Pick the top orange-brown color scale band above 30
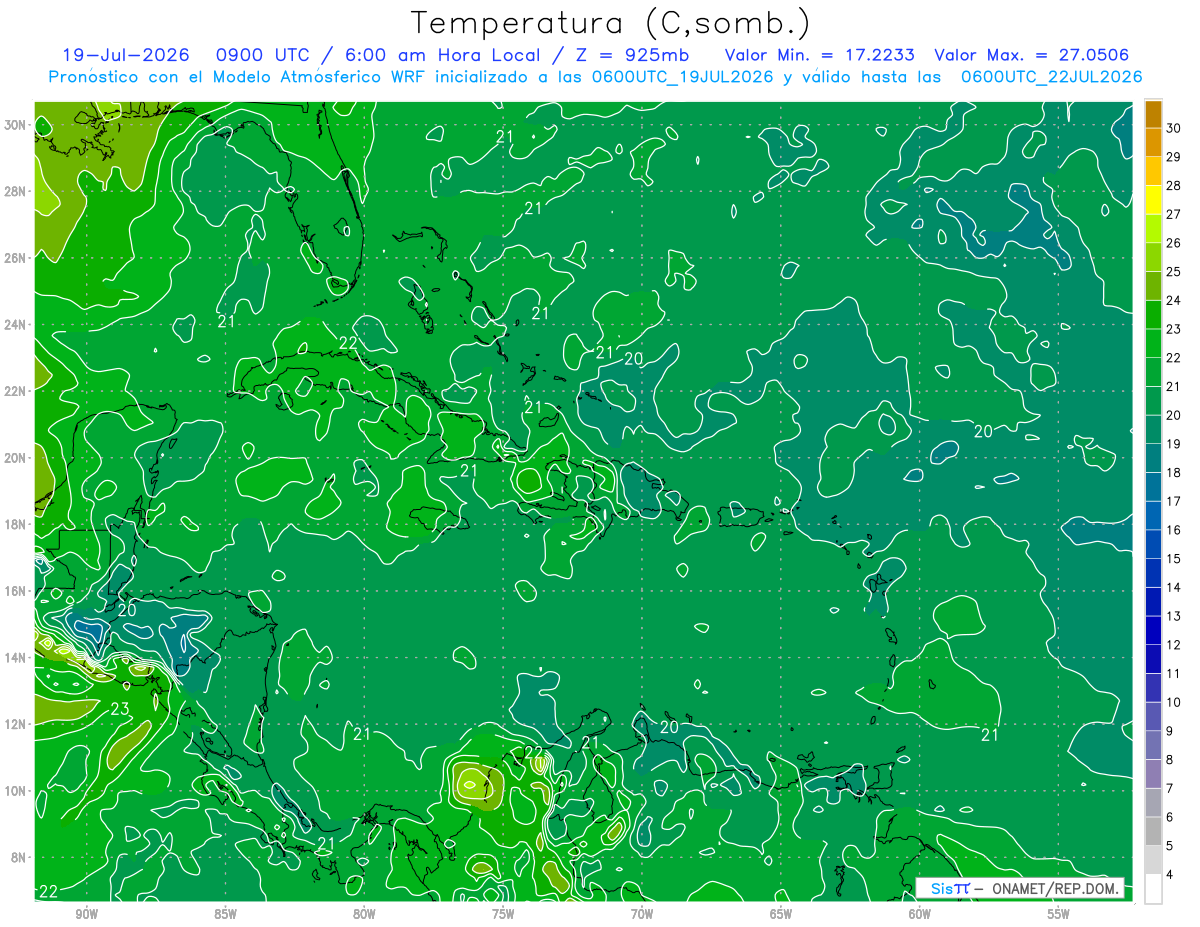 (x=1153, y=114)
